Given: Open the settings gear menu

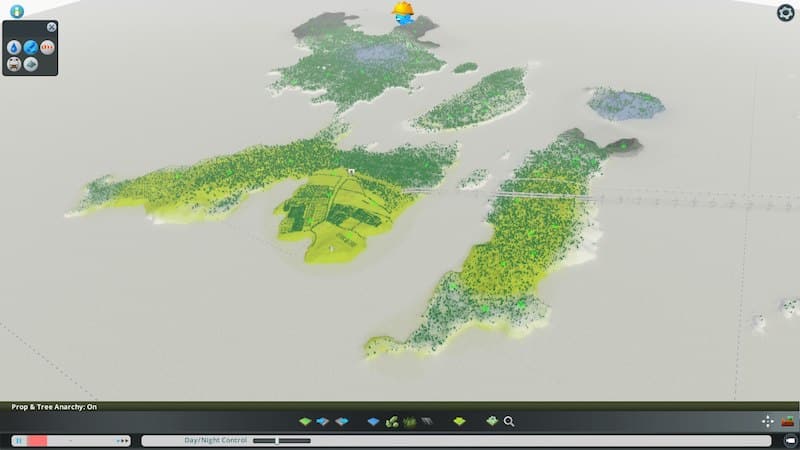Looking at the screenshot, I should tap(785, 13).
